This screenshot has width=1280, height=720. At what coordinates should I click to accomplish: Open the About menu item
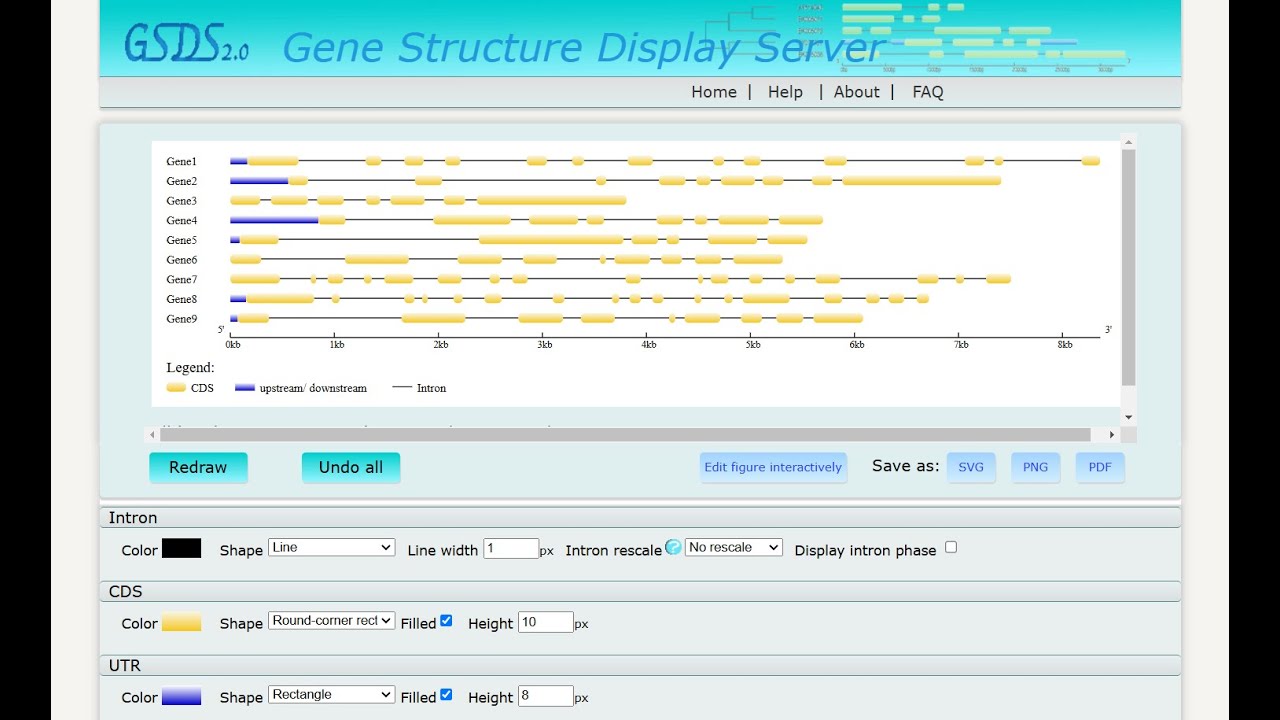pos(857,92)
